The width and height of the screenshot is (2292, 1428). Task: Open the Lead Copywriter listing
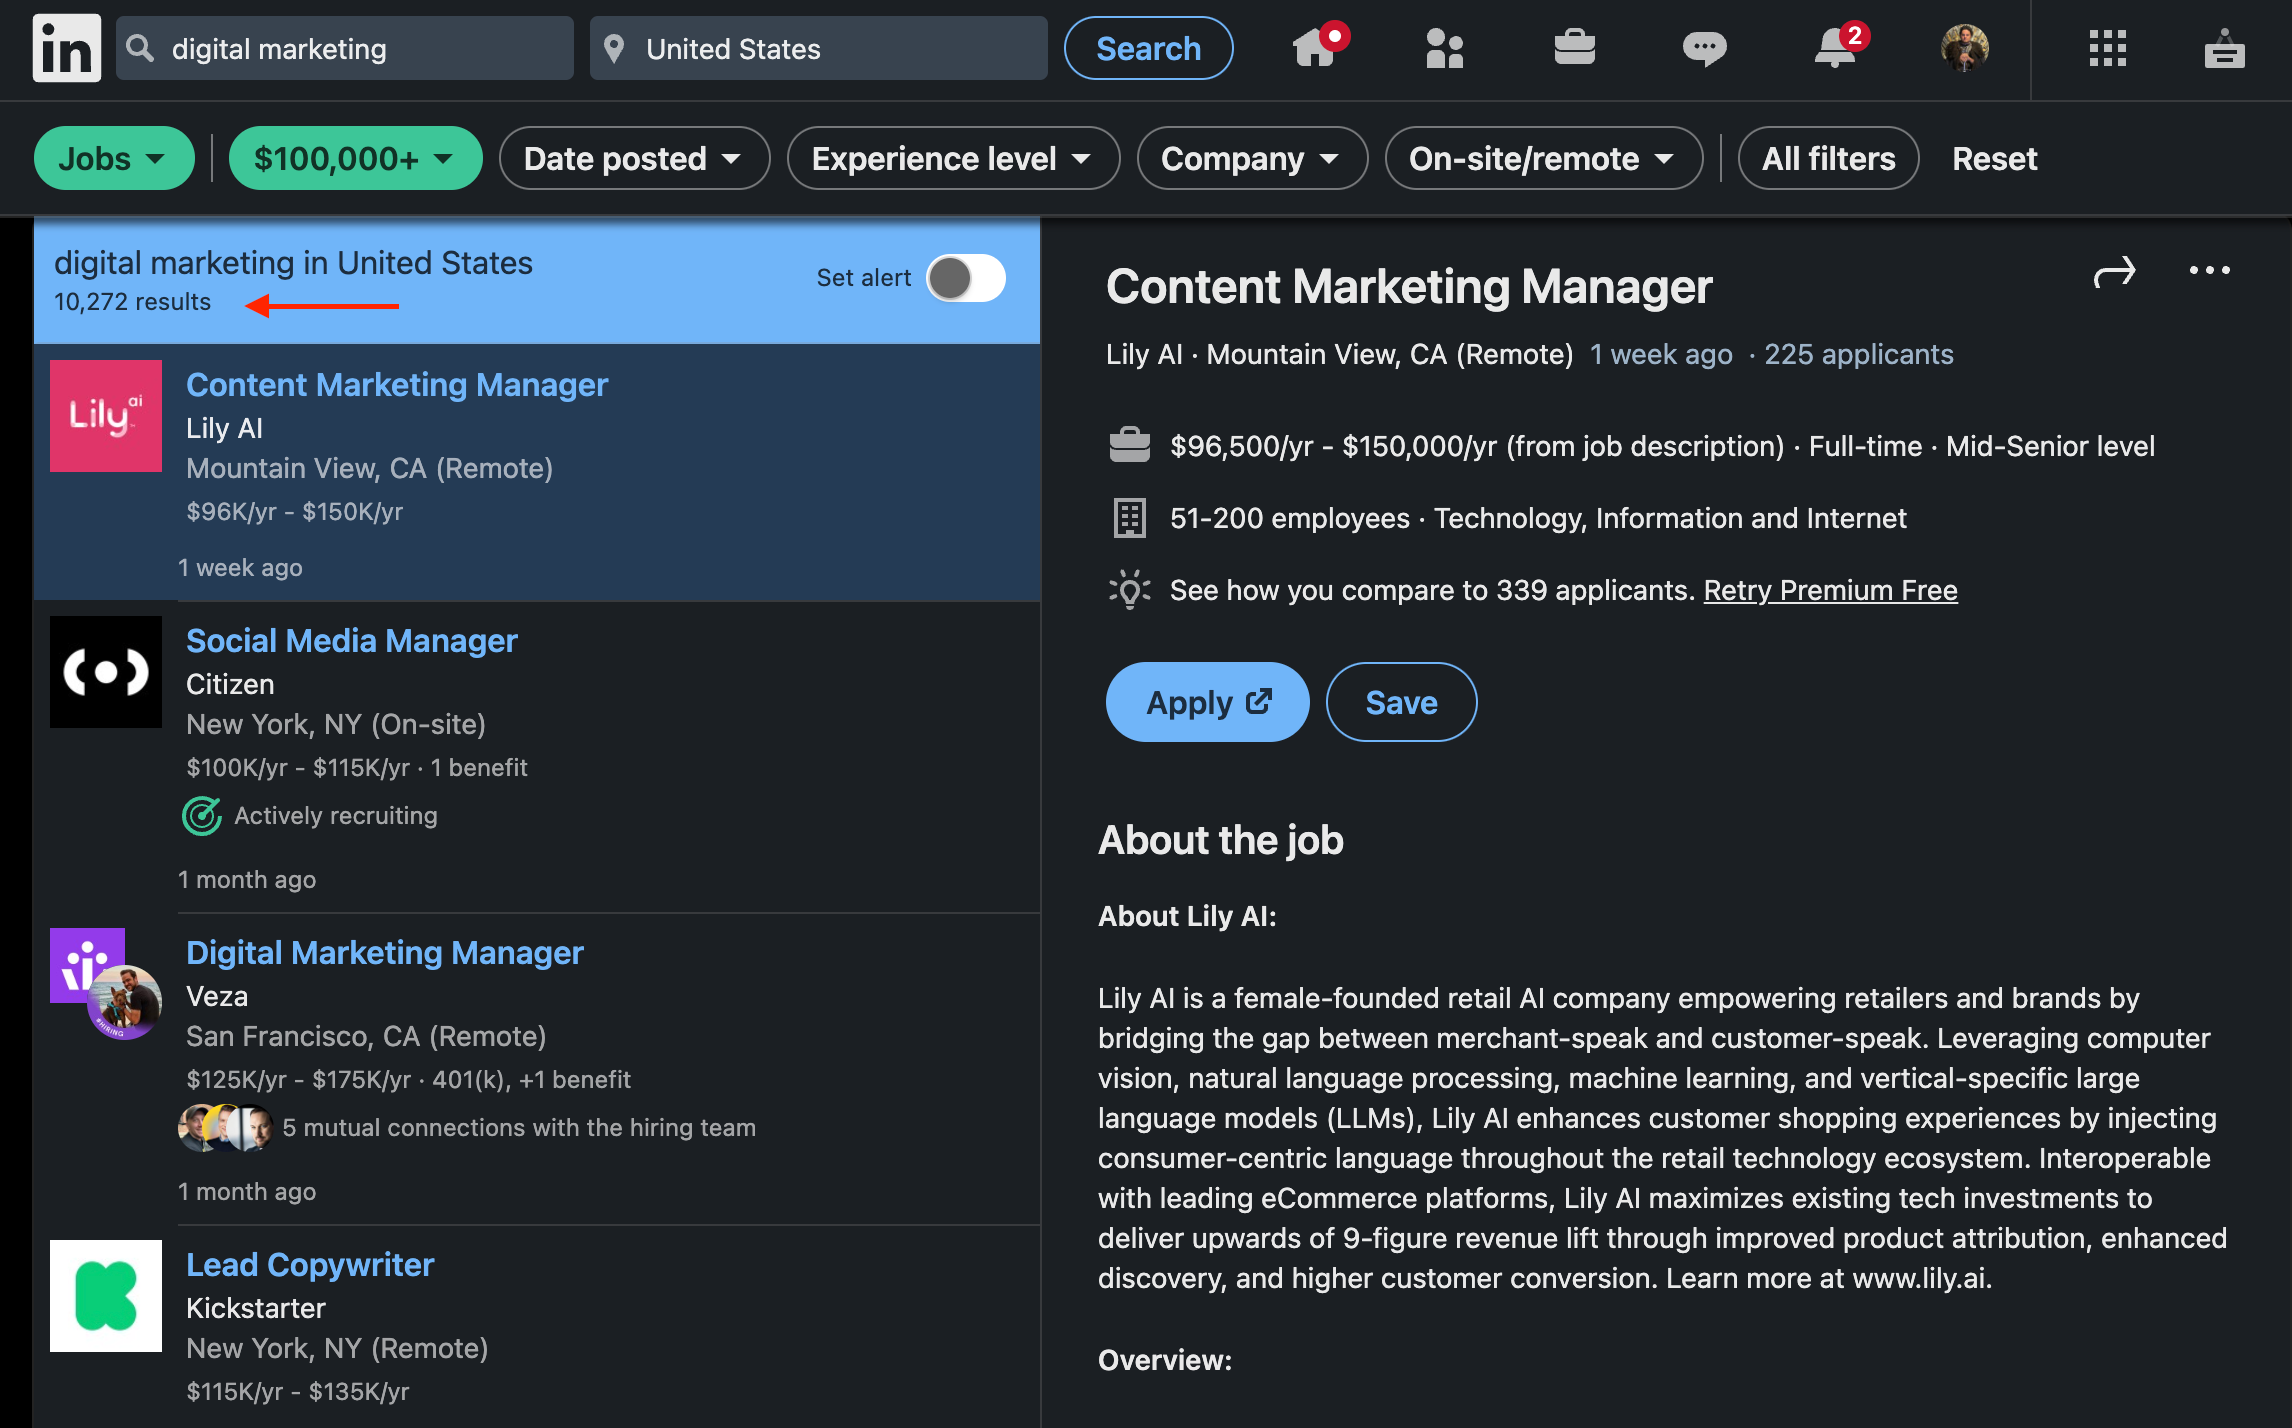click(310, 1264)
